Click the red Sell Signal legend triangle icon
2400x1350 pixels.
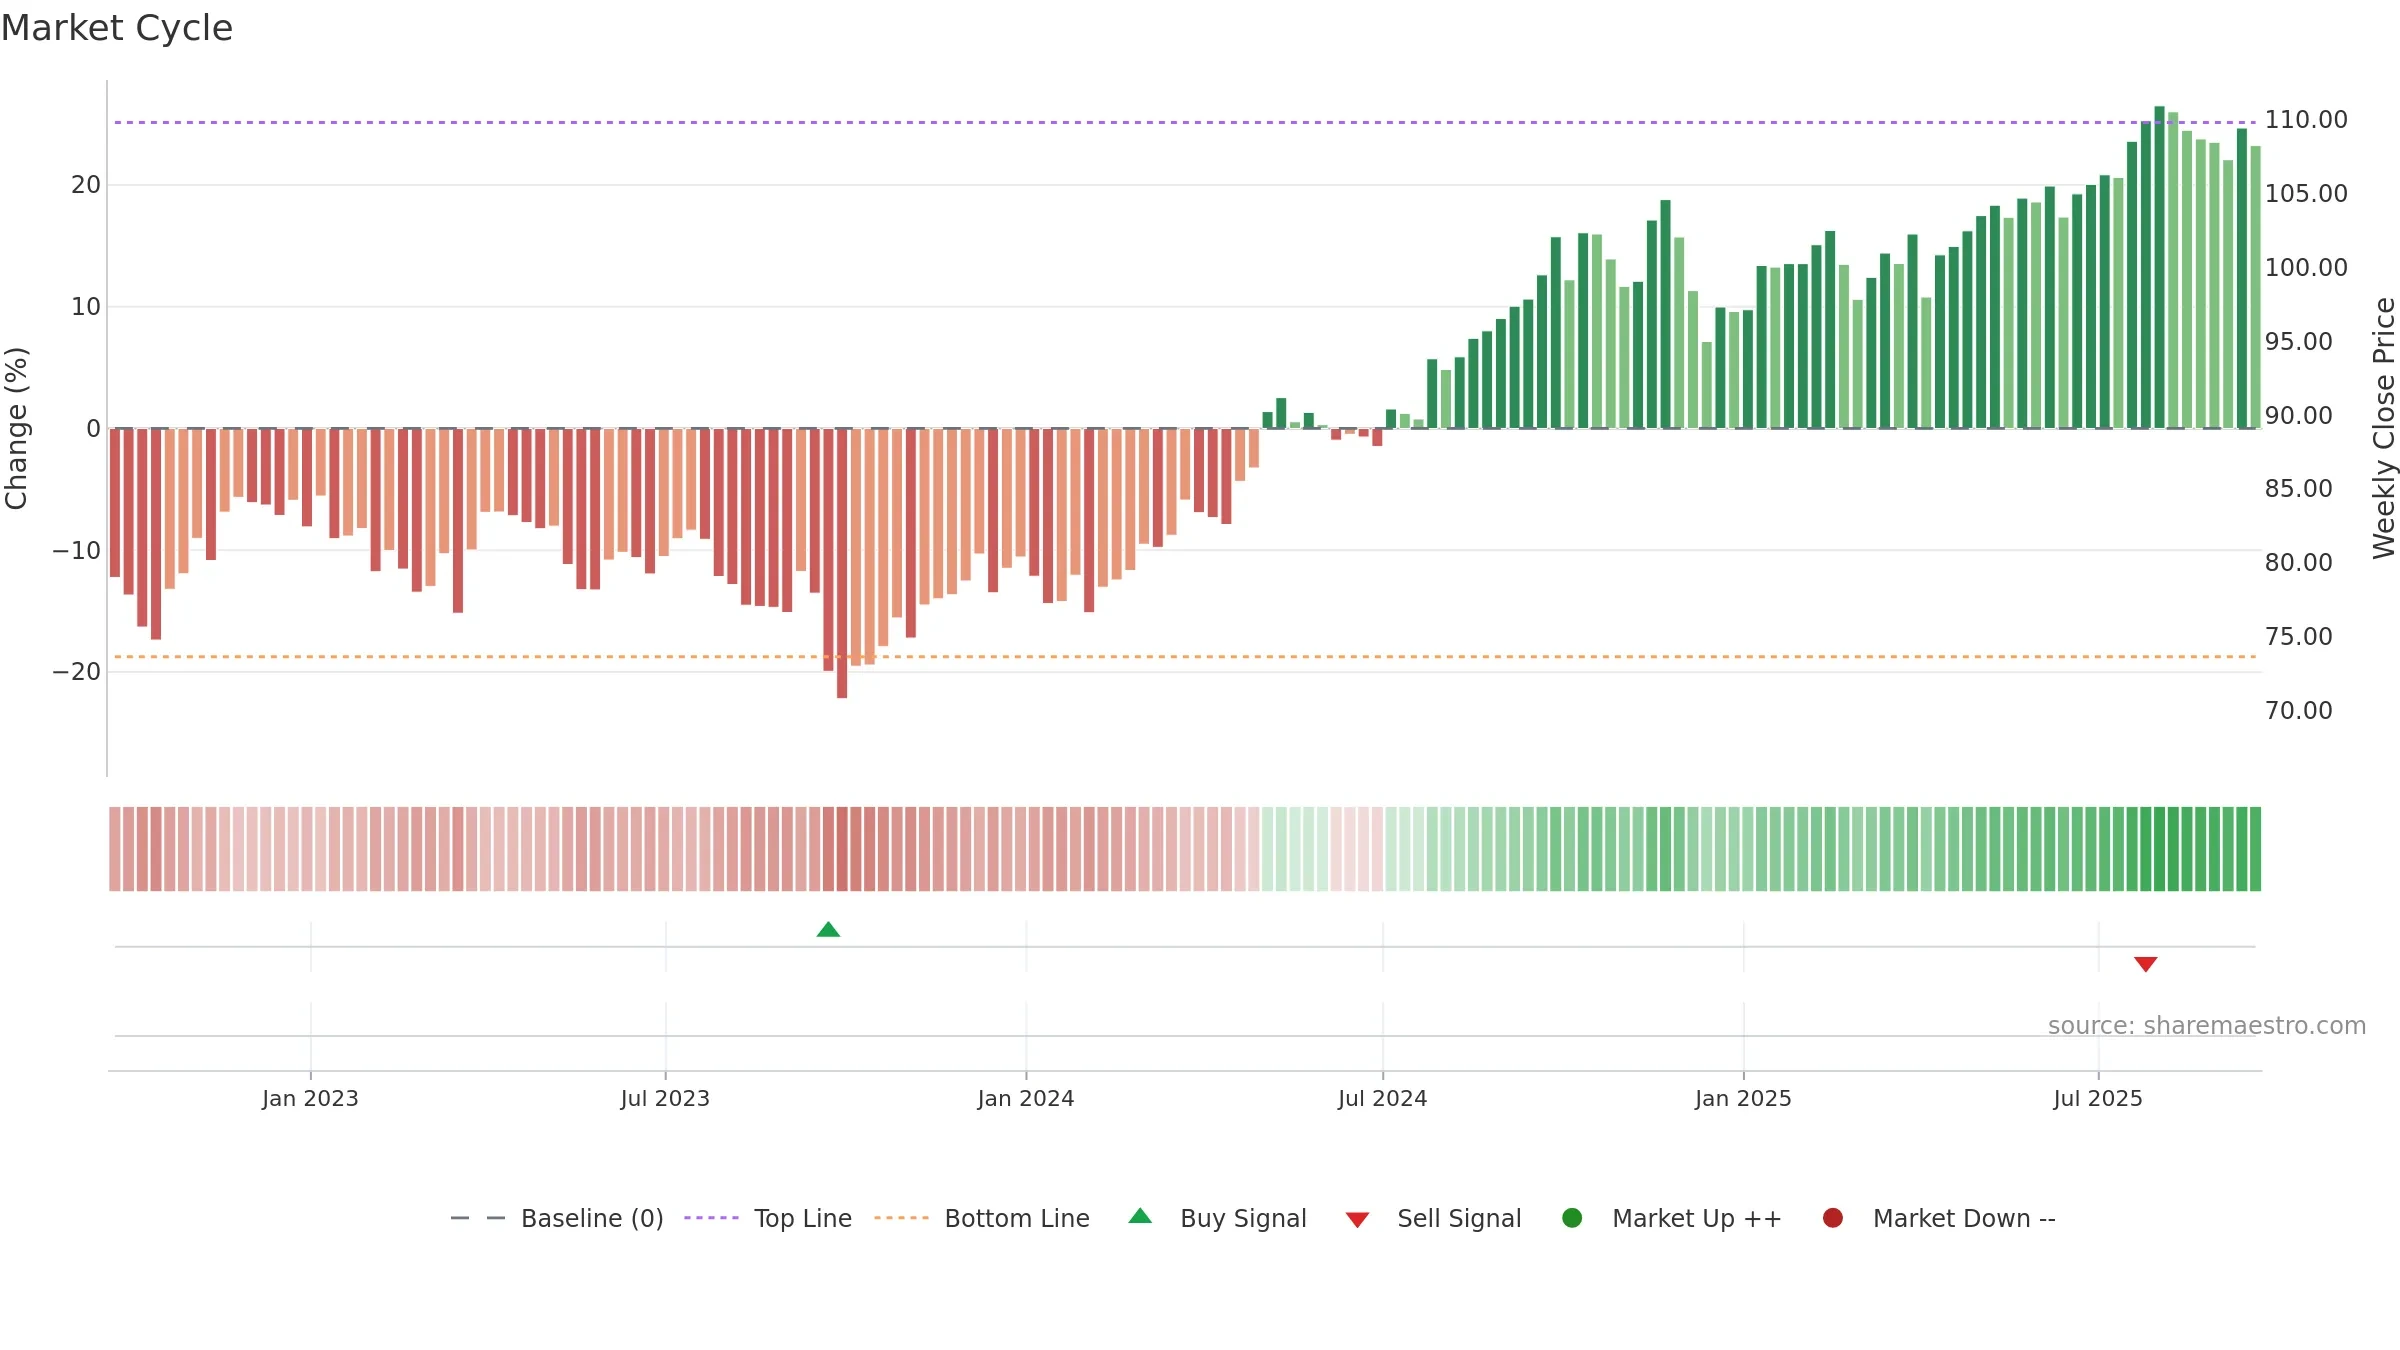tap(1357, 1220)
